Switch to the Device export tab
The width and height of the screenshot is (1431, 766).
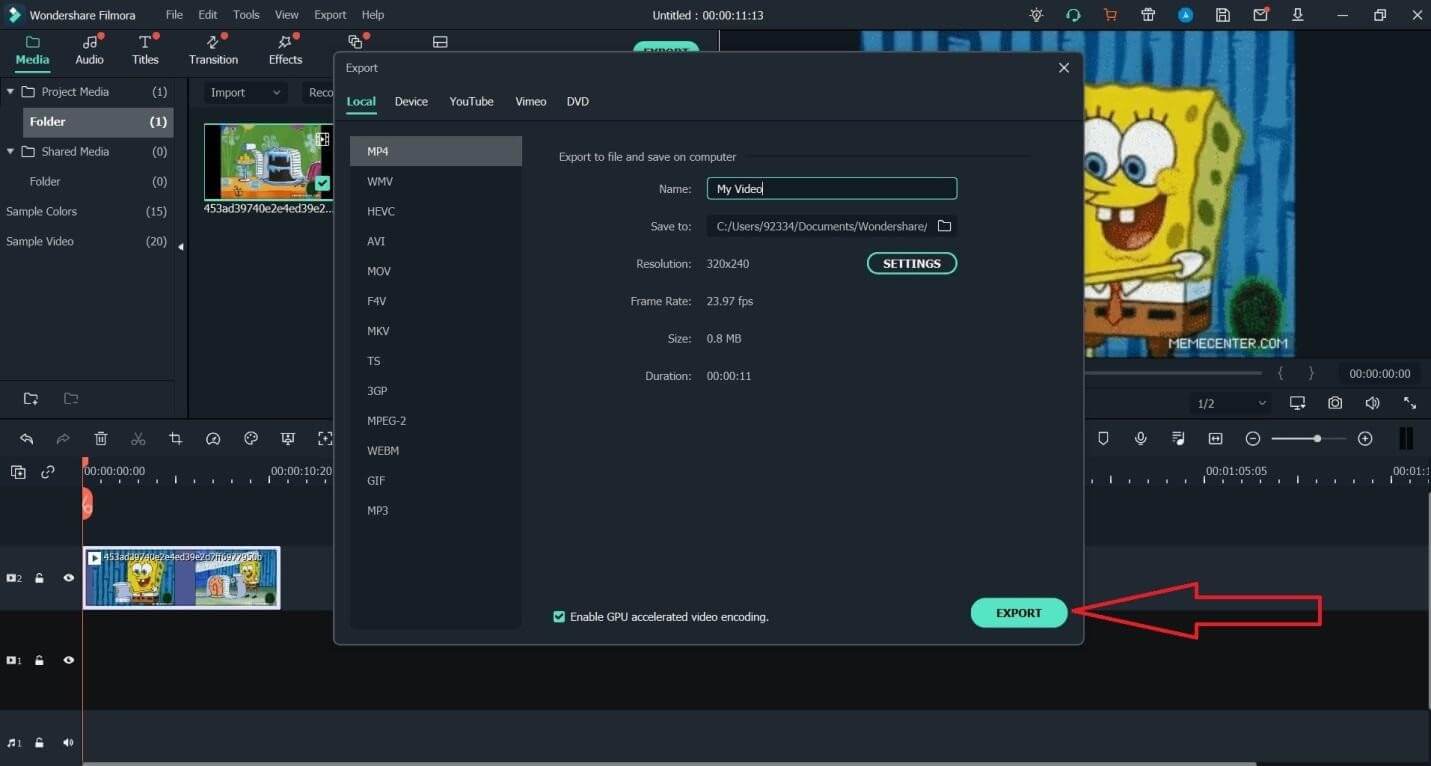click(411, 102)
